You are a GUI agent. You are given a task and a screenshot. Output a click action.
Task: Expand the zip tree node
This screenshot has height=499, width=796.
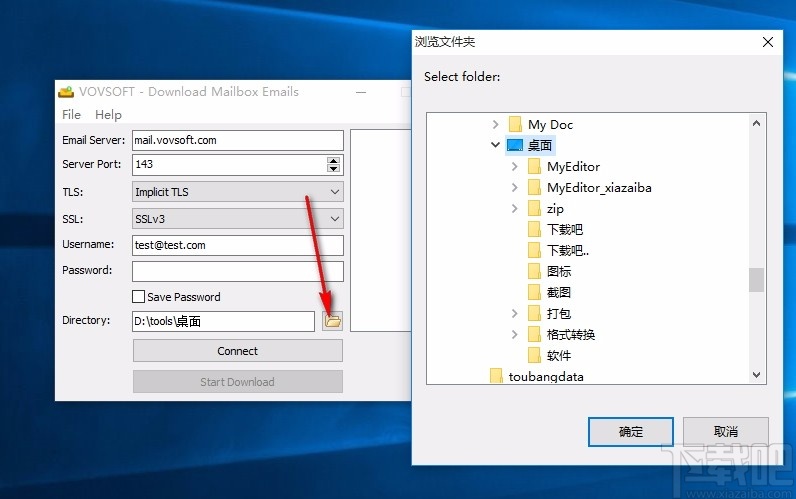coord(514,209)
